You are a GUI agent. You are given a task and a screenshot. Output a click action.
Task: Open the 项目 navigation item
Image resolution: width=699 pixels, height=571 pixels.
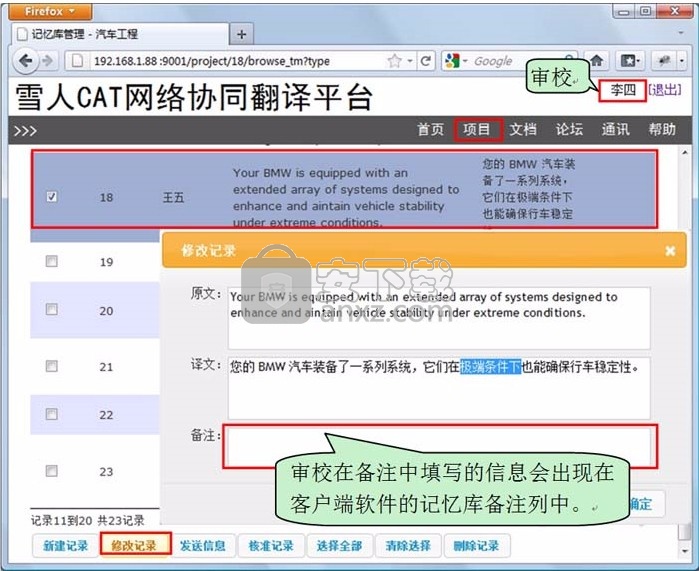pos(477,130)
